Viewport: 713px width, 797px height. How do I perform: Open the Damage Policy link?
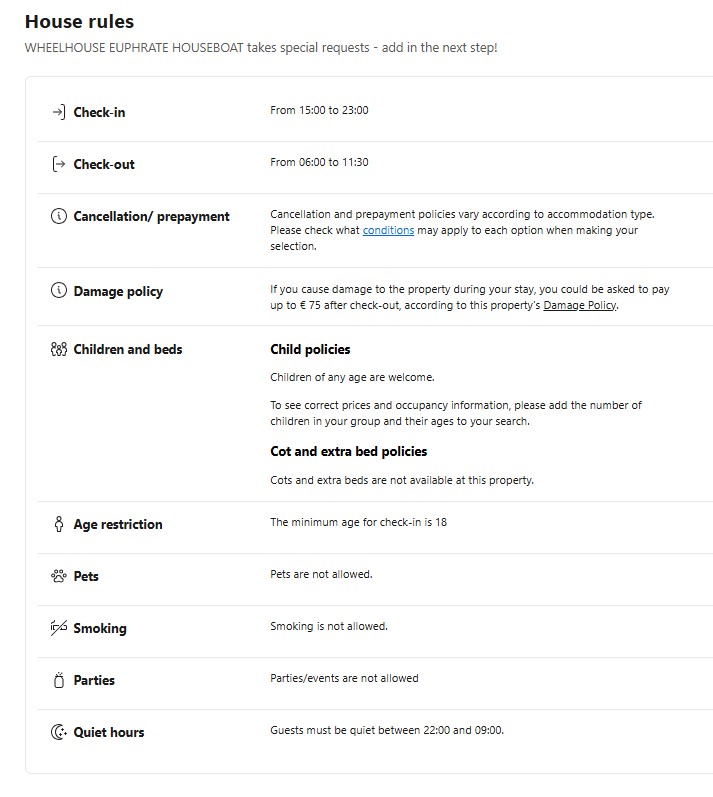click(x=580, y=305)
